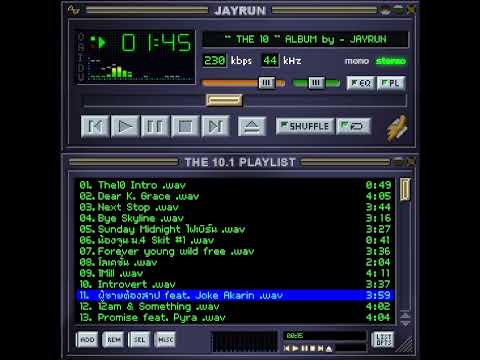Click the playlist mini pause button
480x360 pixels.
pos(304,349)
